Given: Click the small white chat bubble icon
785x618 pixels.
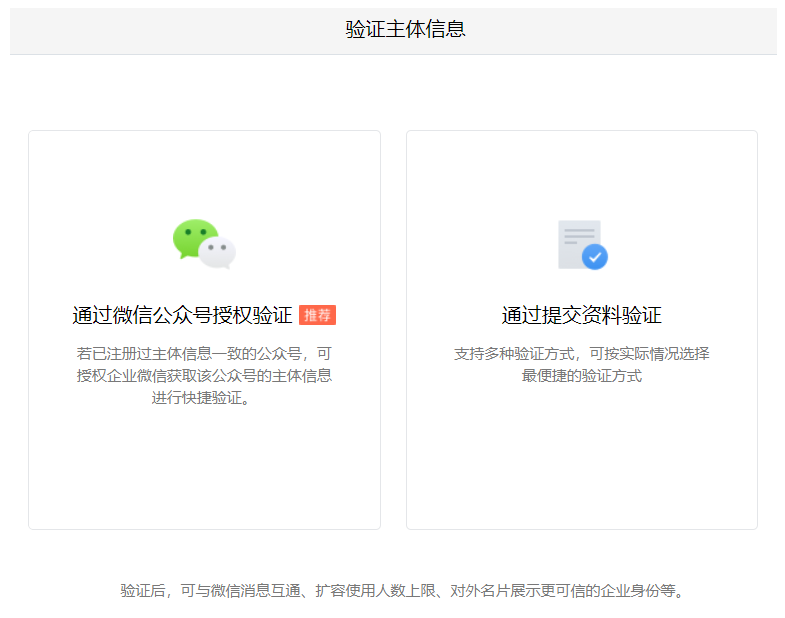Looking at the screenshot, I should coord(218,253).
